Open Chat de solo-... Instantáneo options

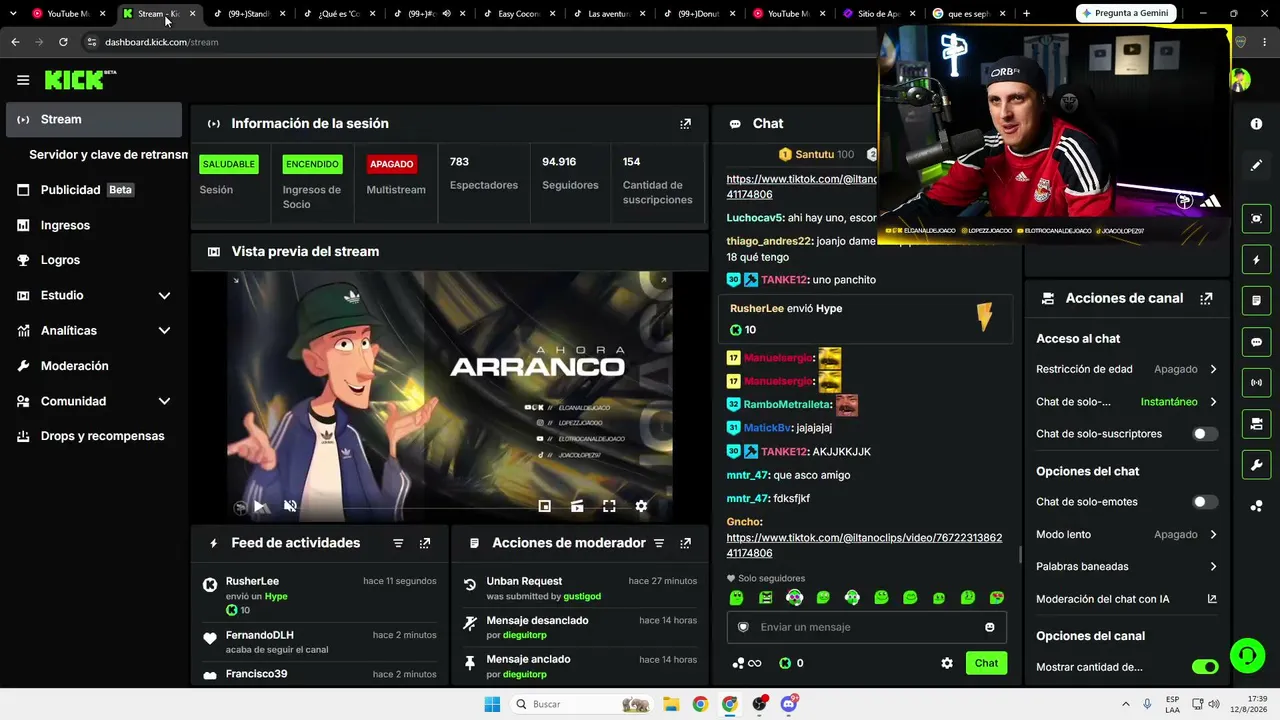1126,402
